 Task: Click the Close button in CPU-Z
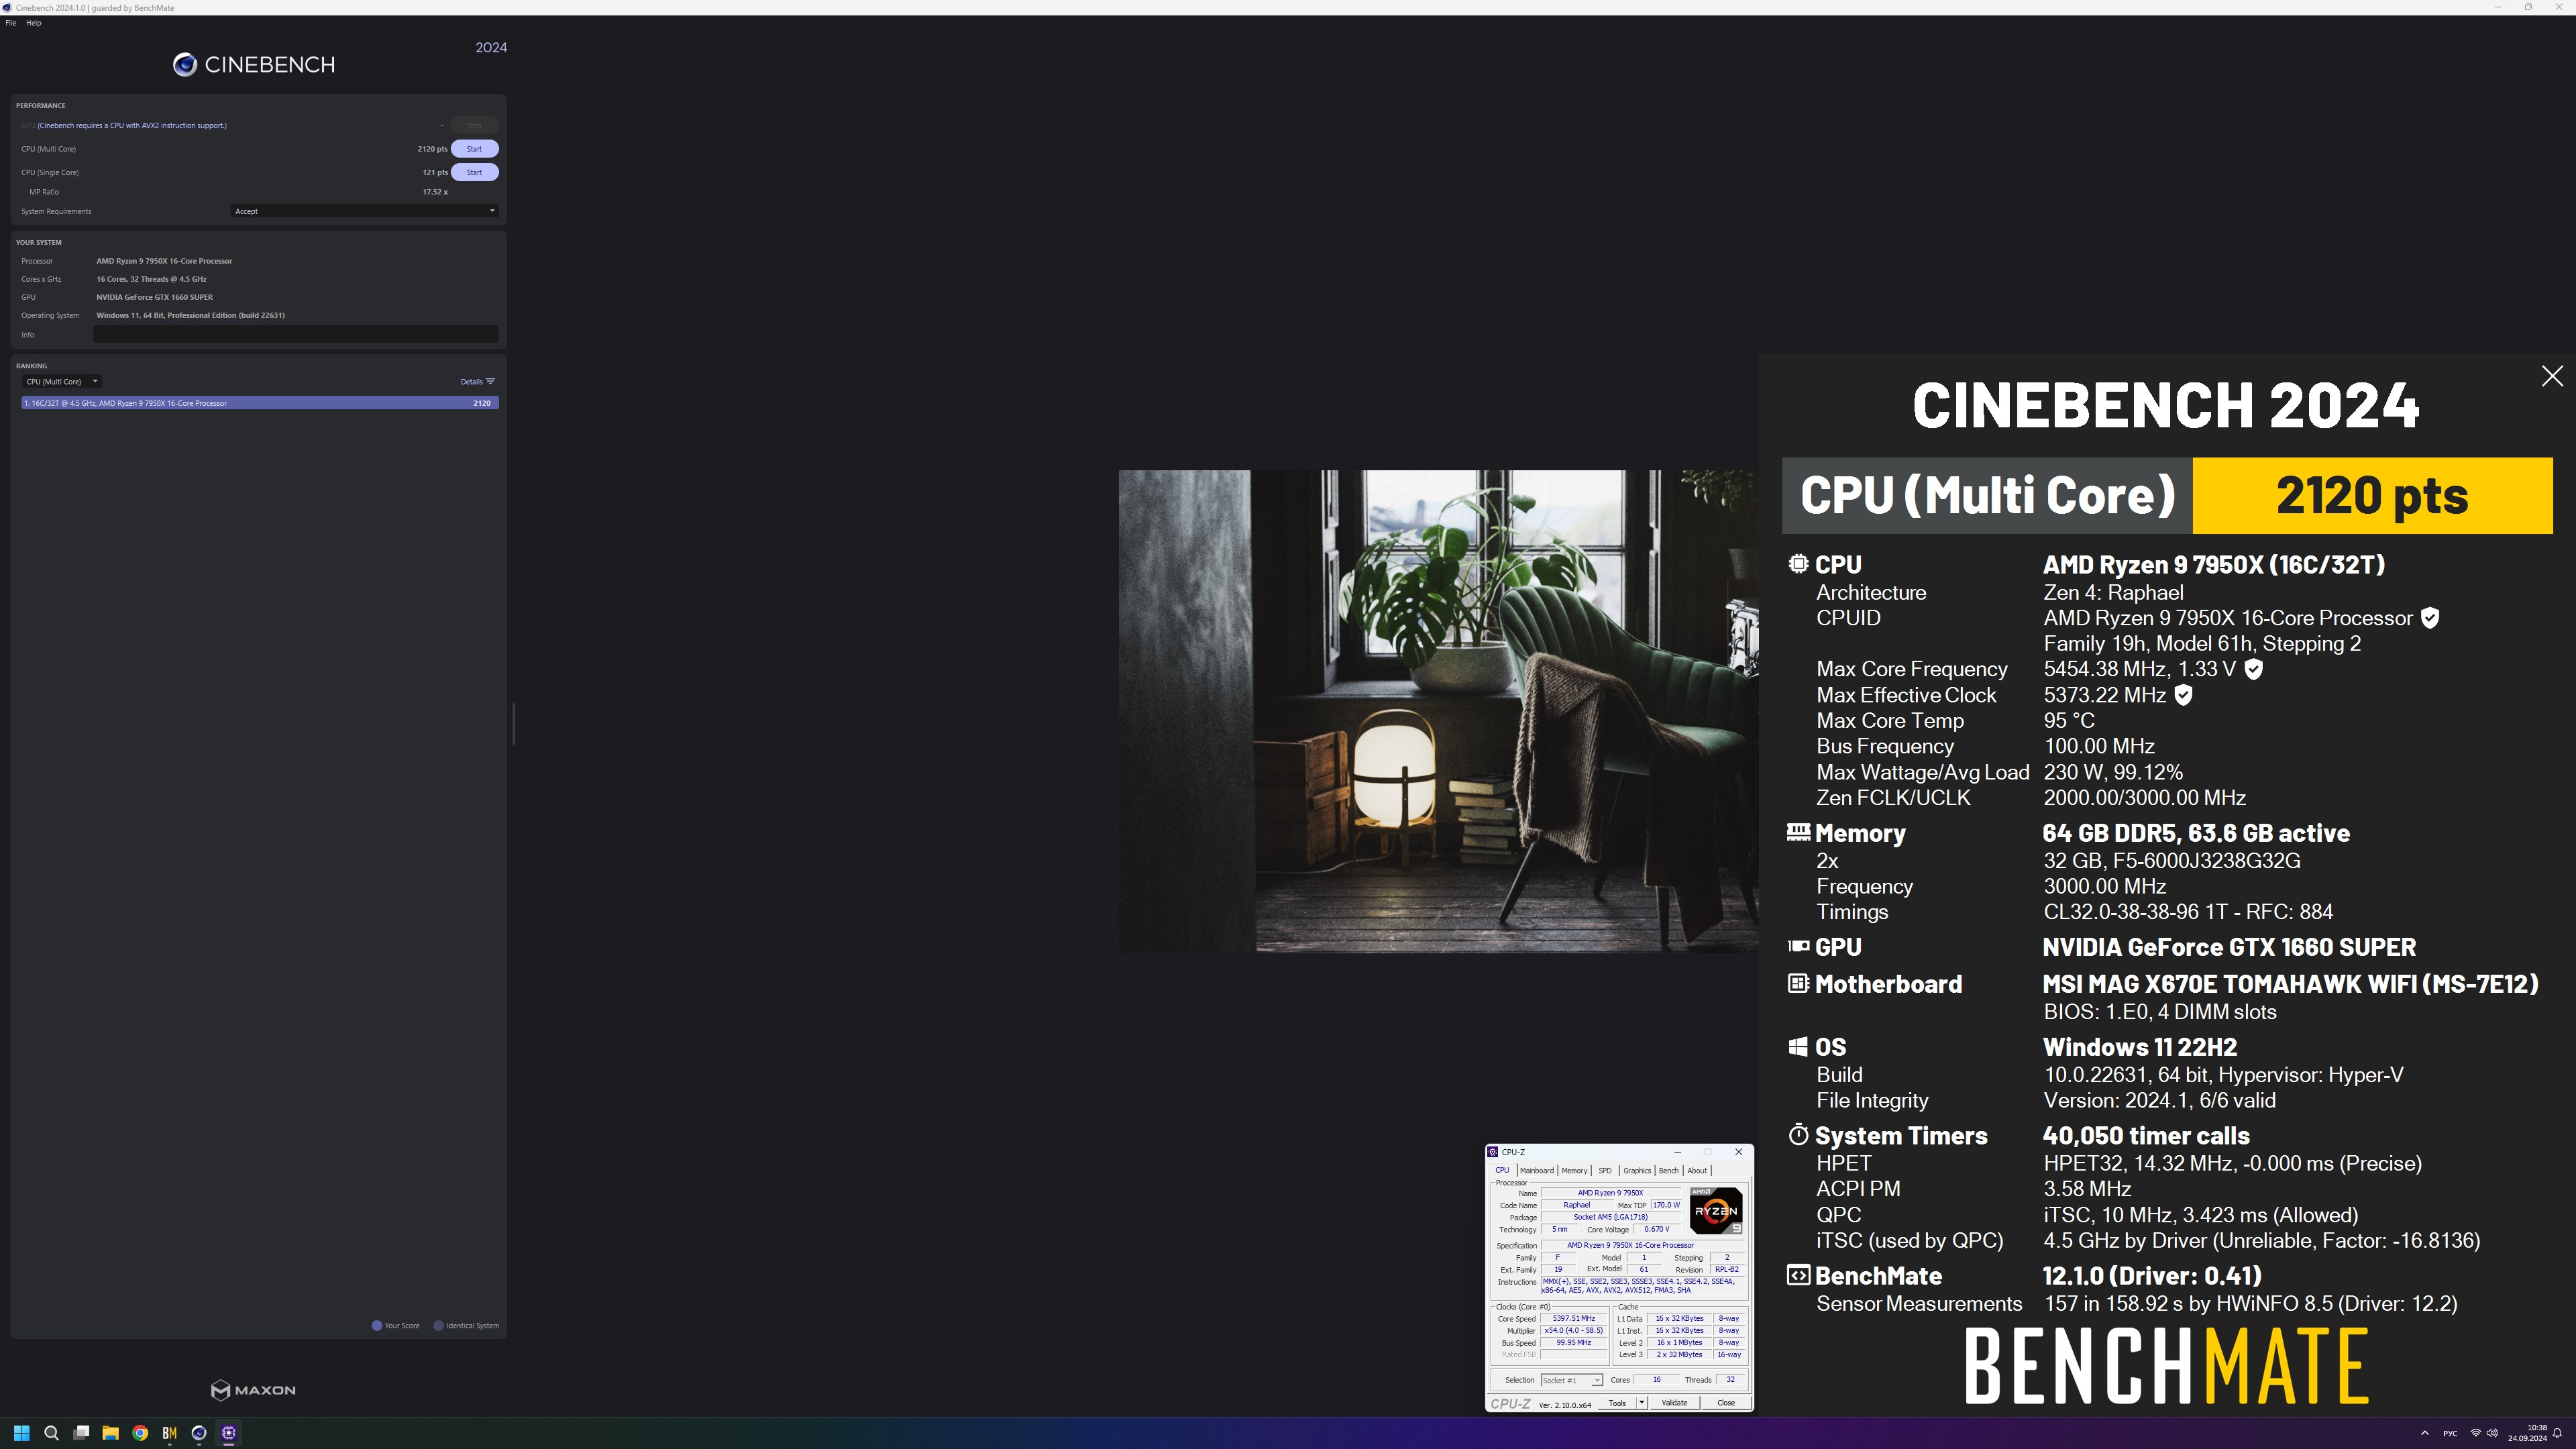[1726, 1403]
